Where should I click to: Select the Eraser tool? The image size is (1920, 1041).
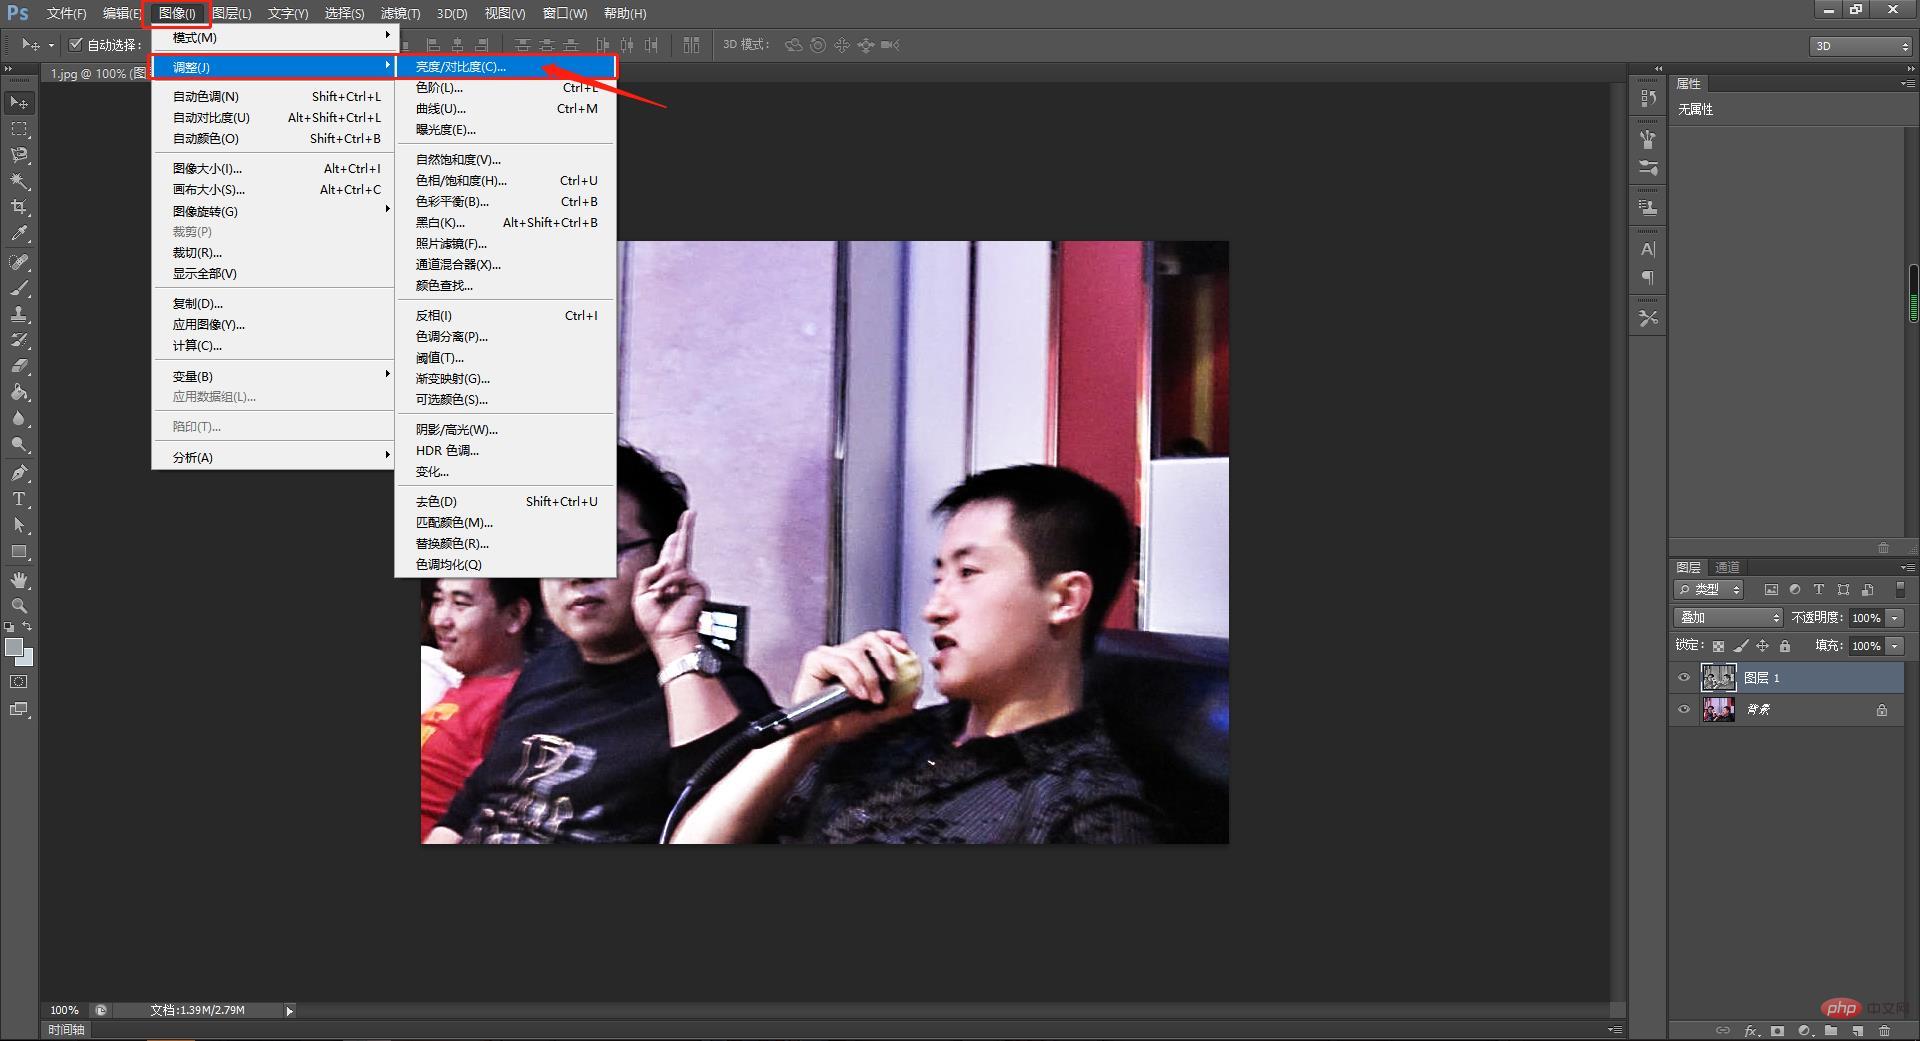[x=19, y=366]
